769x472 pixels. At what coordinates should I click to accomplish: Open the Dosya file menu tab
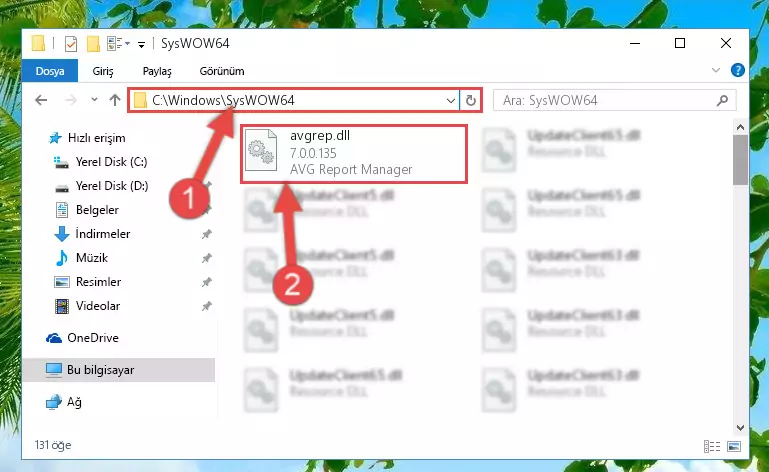(50, 71)
